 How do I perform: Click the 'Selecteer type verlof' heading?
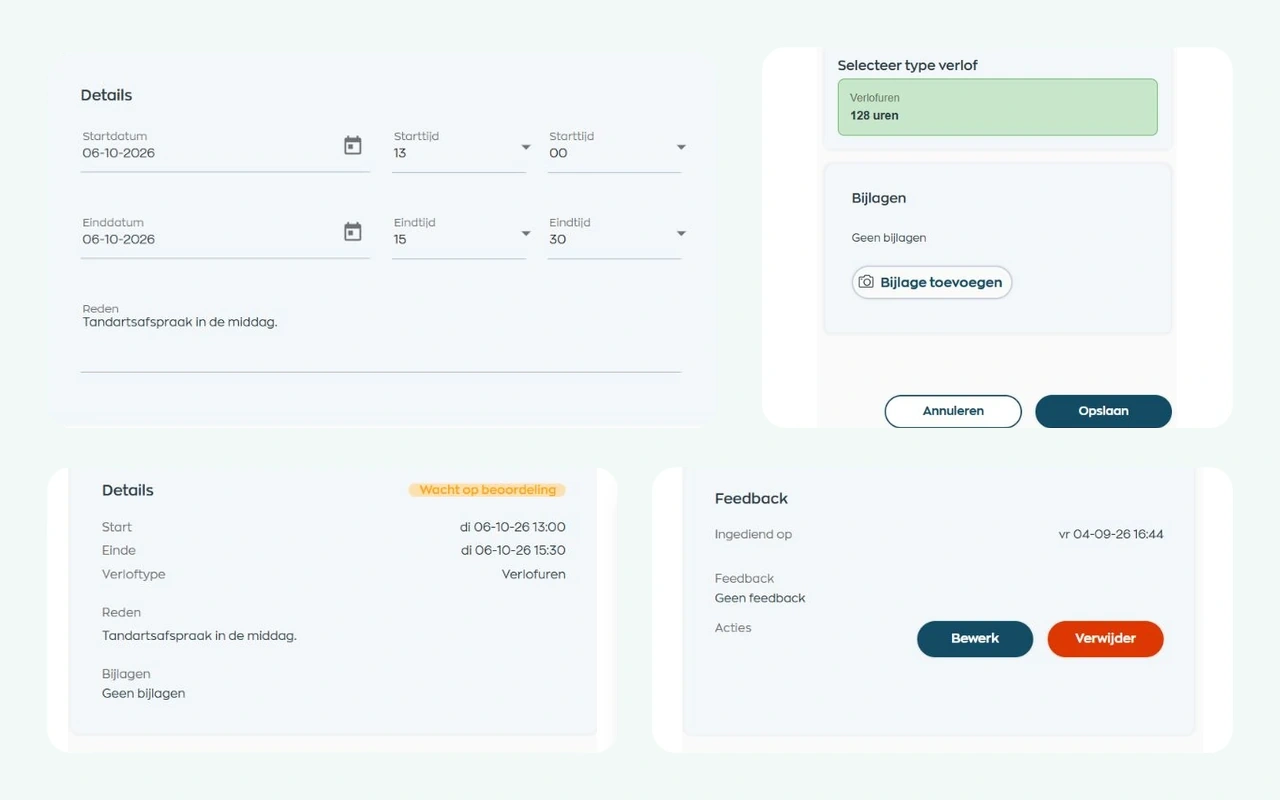pyautogui.click(x=908, y=65)
